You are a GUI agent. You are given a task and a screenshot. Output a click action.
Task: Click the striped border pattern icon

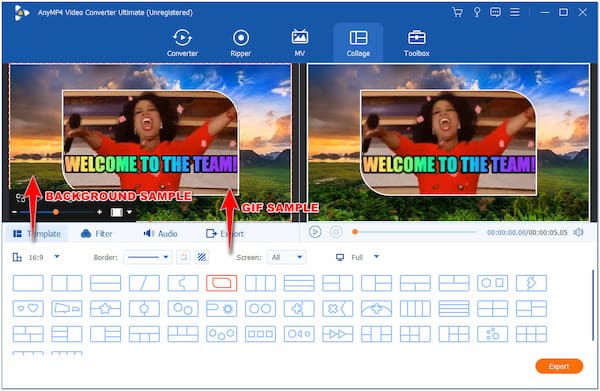[202, 257]
